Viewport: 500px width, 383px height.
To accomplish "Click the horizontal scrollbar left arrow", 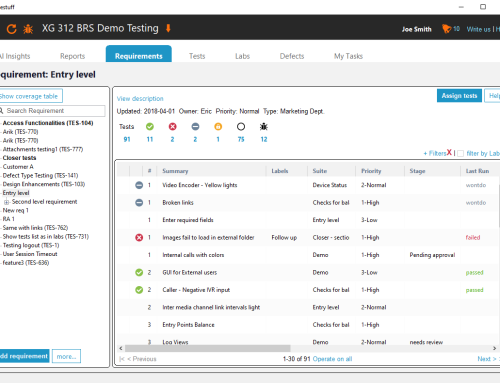I will coord(121,348).
